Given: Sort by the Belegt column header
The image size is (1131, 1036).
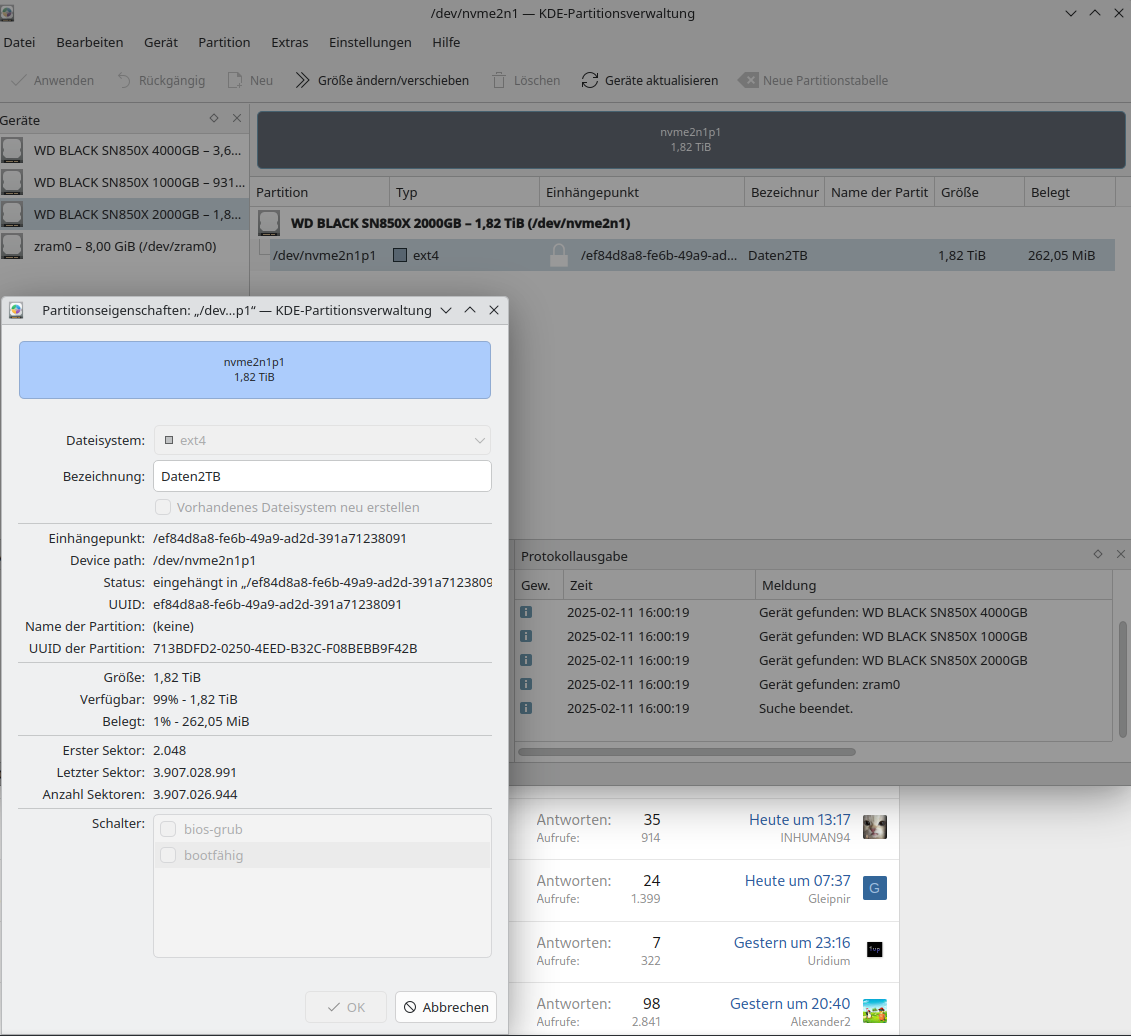Looking at the screenshot, I should coord(1069,193).
